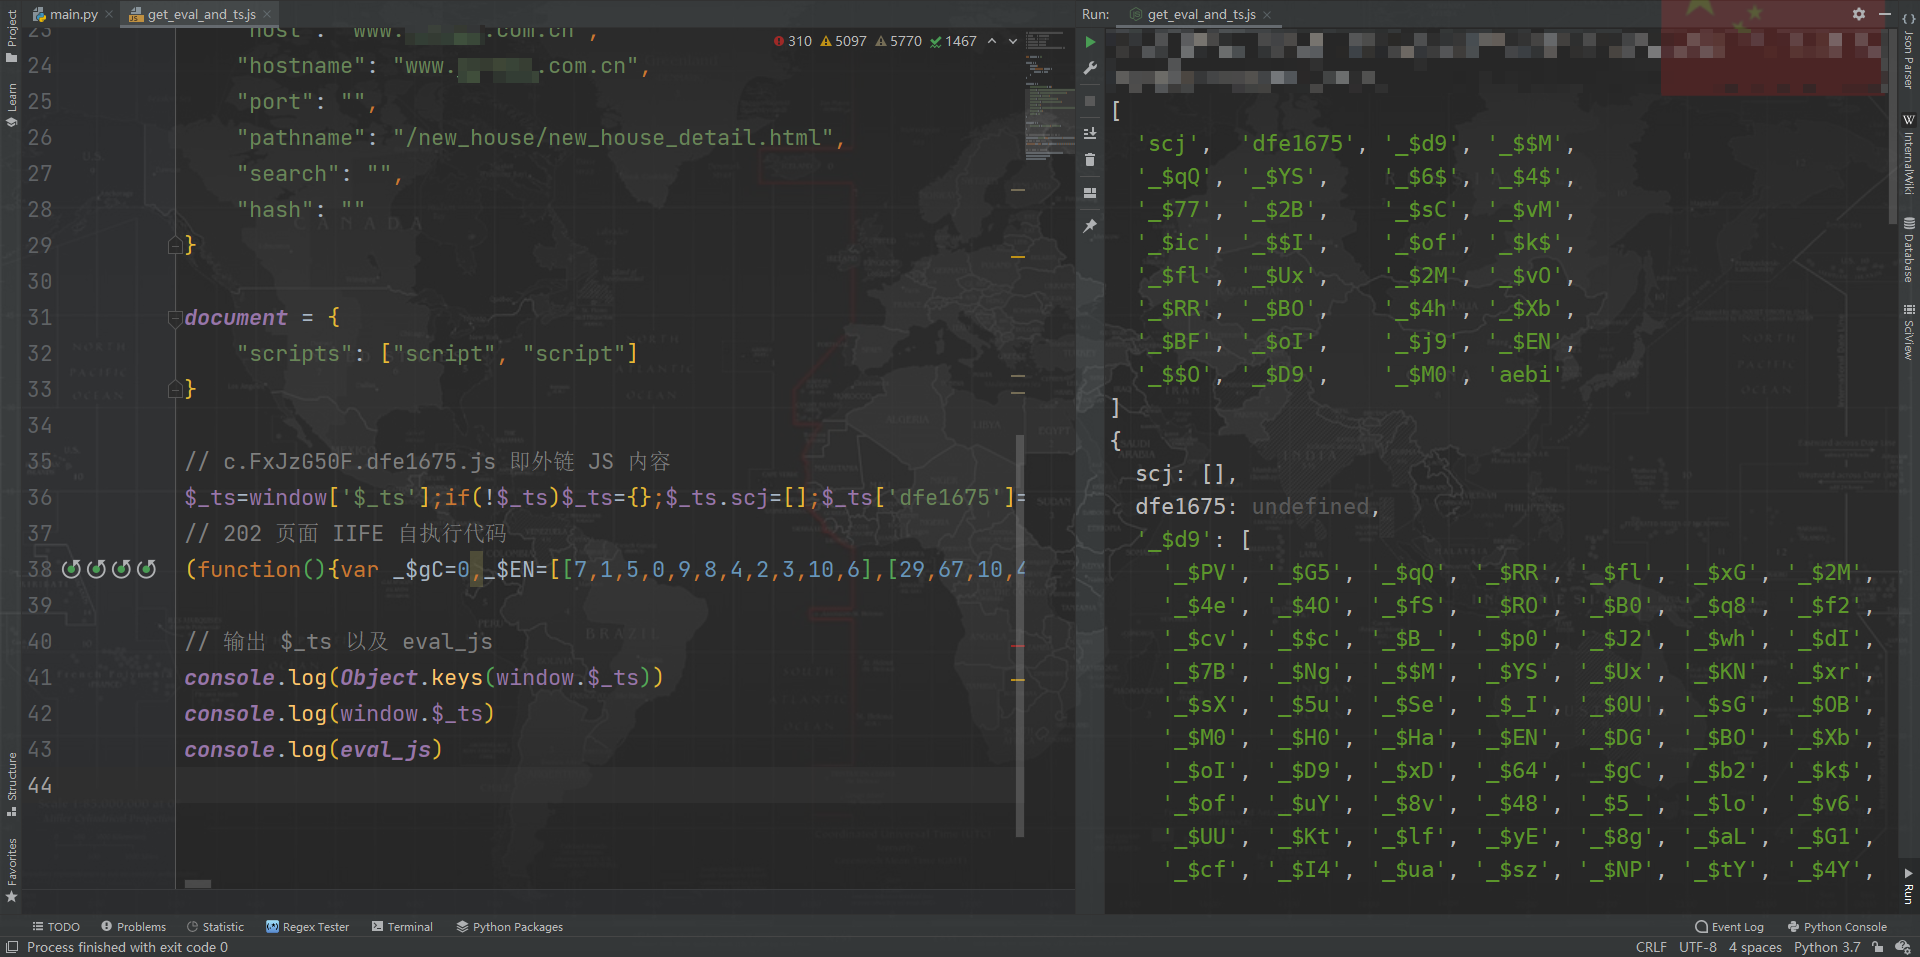The image size is (1920, 957).
Task: Close the get_eval_and_ts.js editor tab
Action: point(267,14)
